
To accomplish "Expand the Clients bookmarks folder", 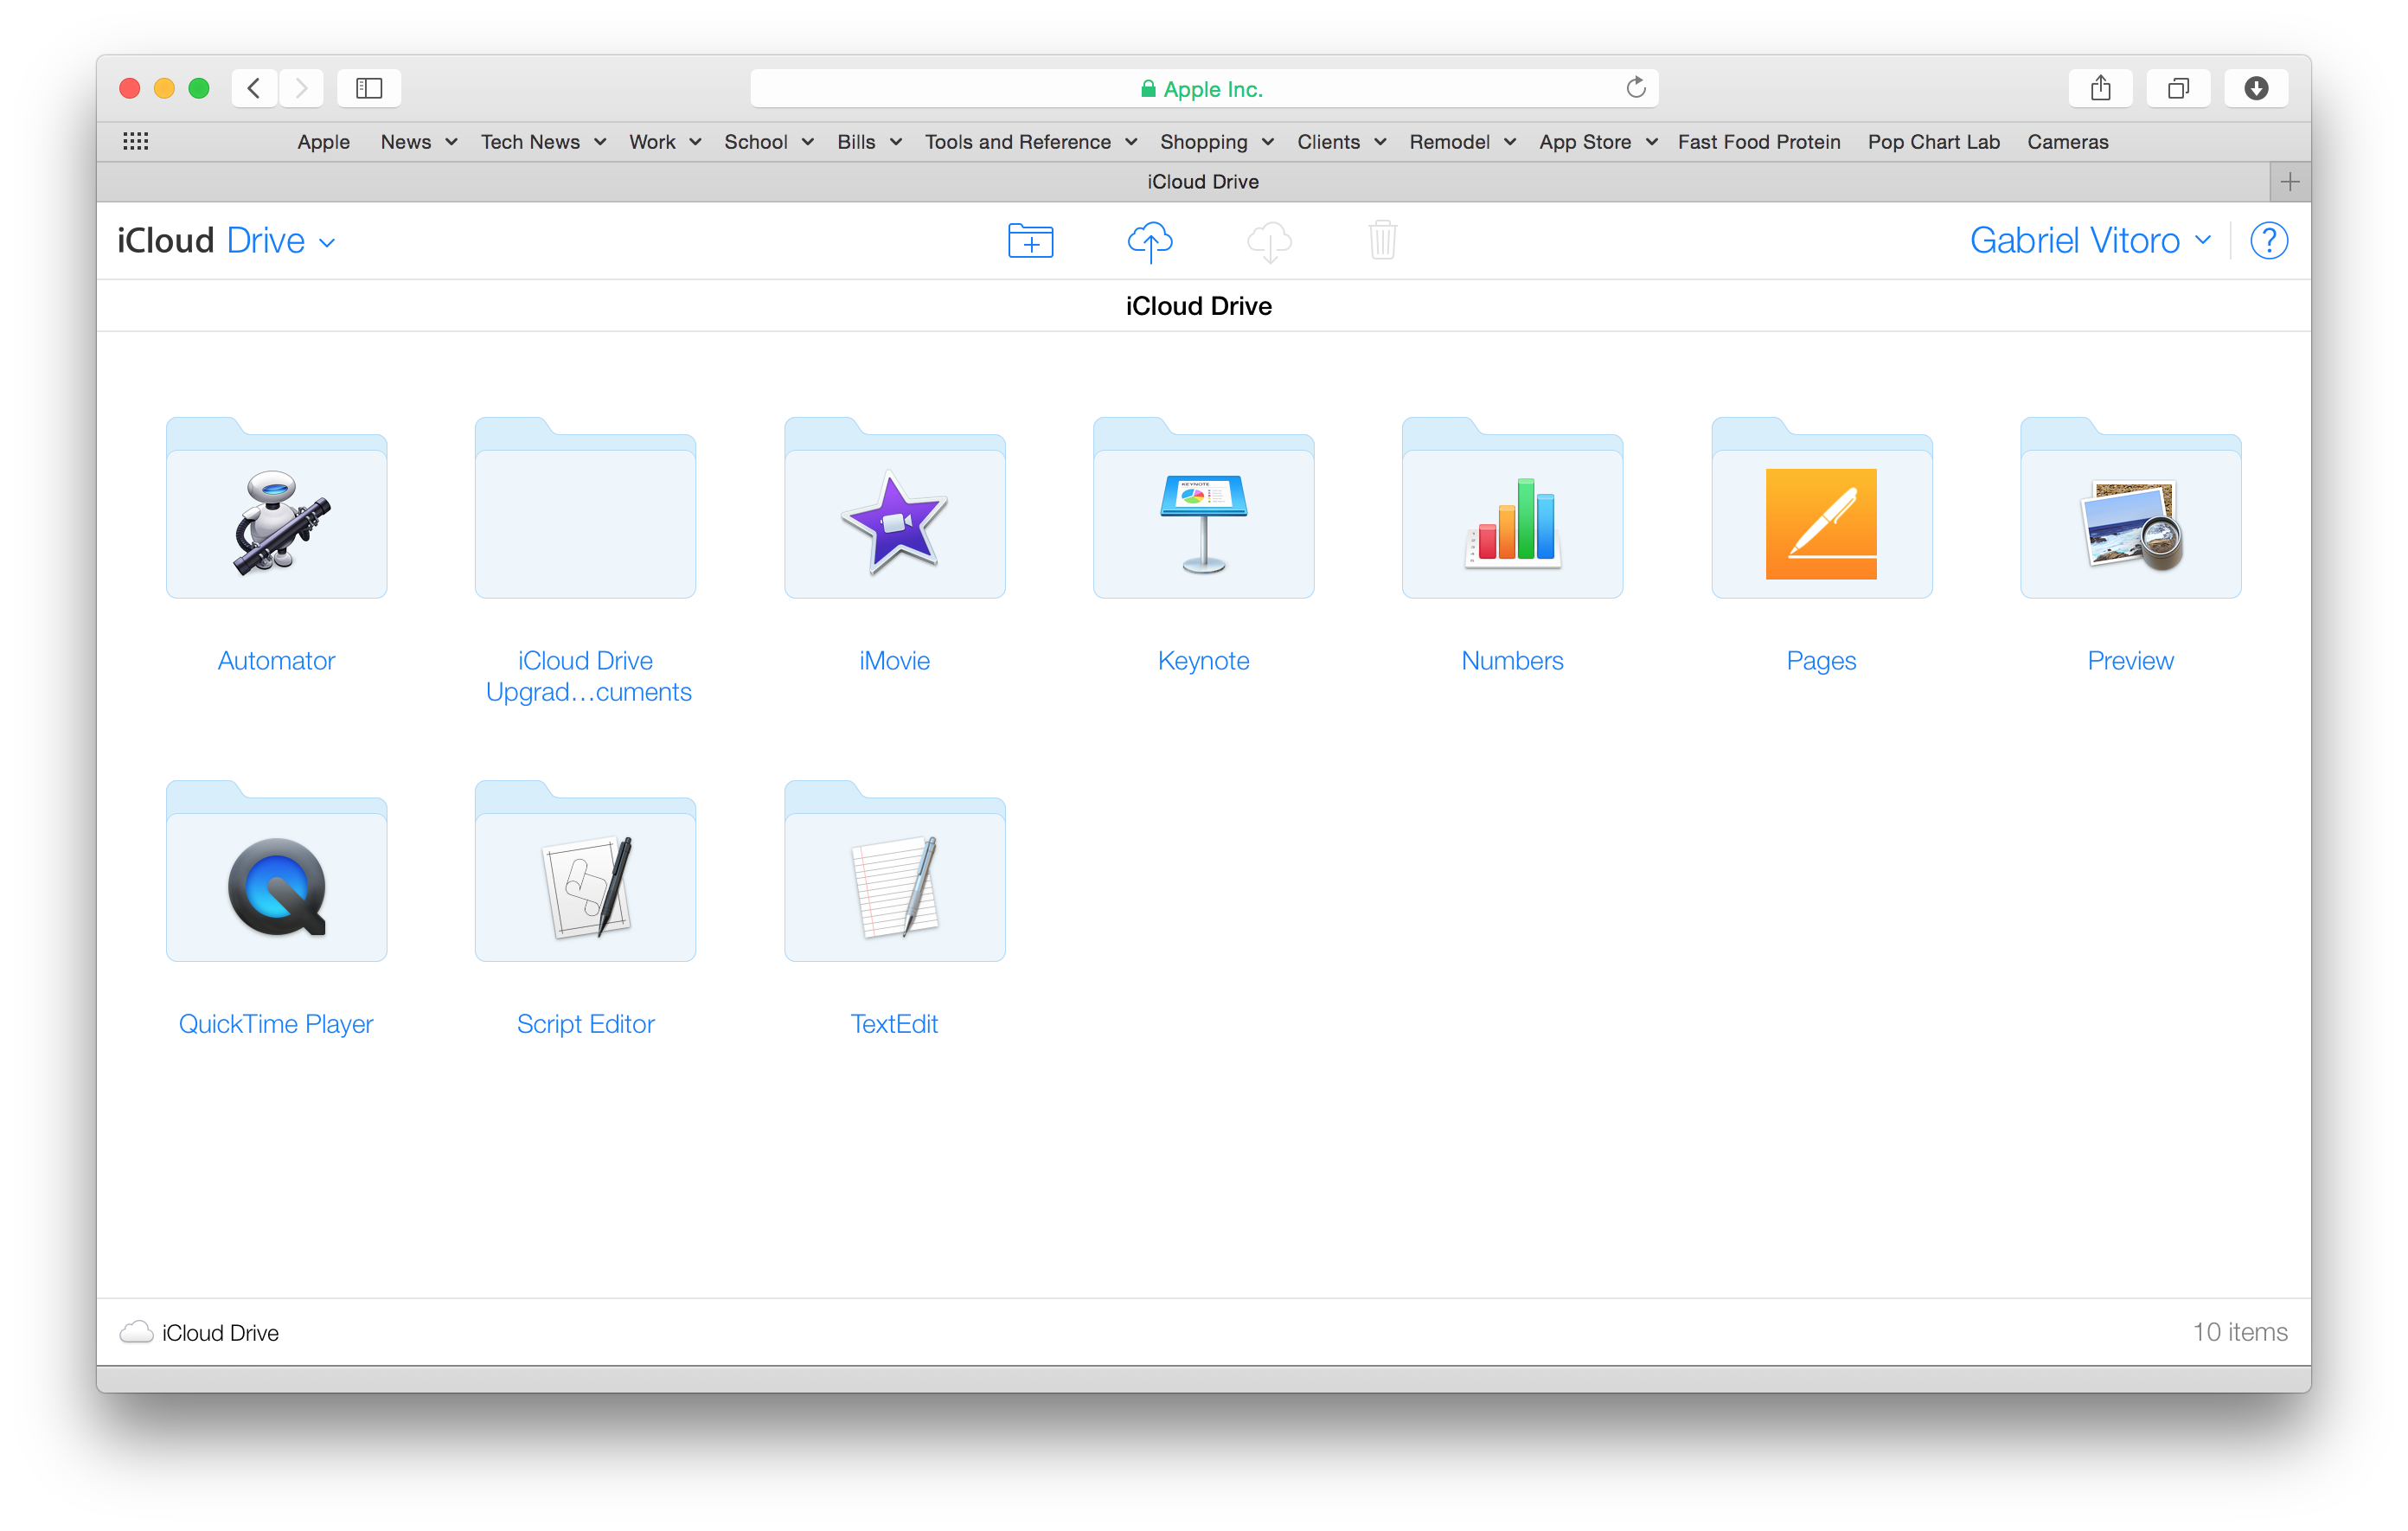I will (1341, 142).
